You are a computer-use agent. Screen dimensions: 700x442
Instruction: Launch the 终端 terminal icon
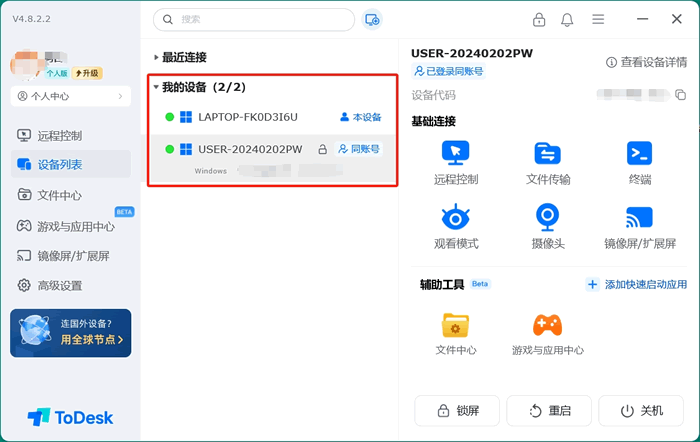click(x=640, y=154)
